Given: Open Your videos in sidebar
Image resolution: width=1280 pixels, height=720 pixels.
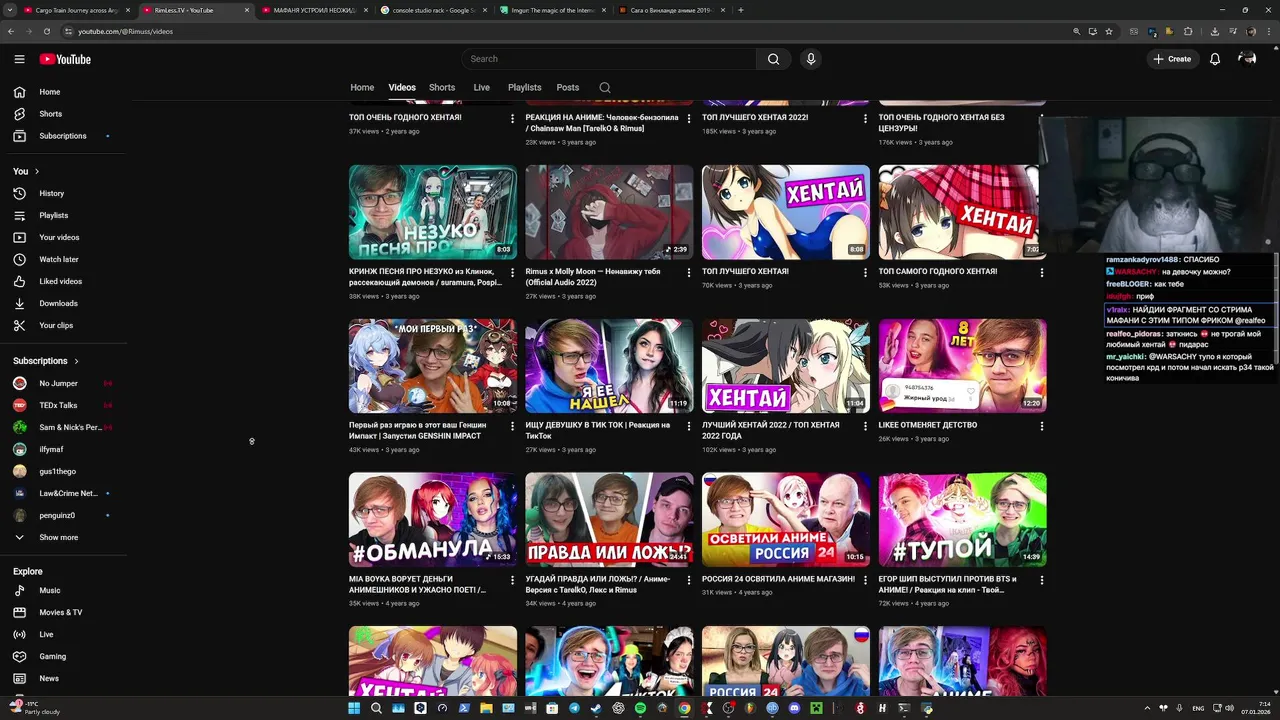Looking at the screenshot, I should coord(64,237).
